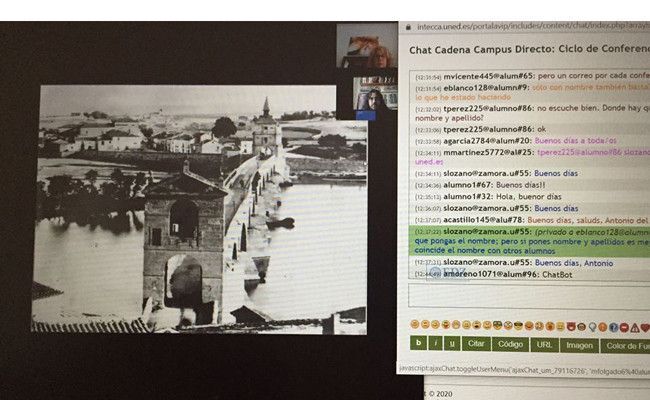
Task: Click the Imagen insert button
Action: point(579,345)
